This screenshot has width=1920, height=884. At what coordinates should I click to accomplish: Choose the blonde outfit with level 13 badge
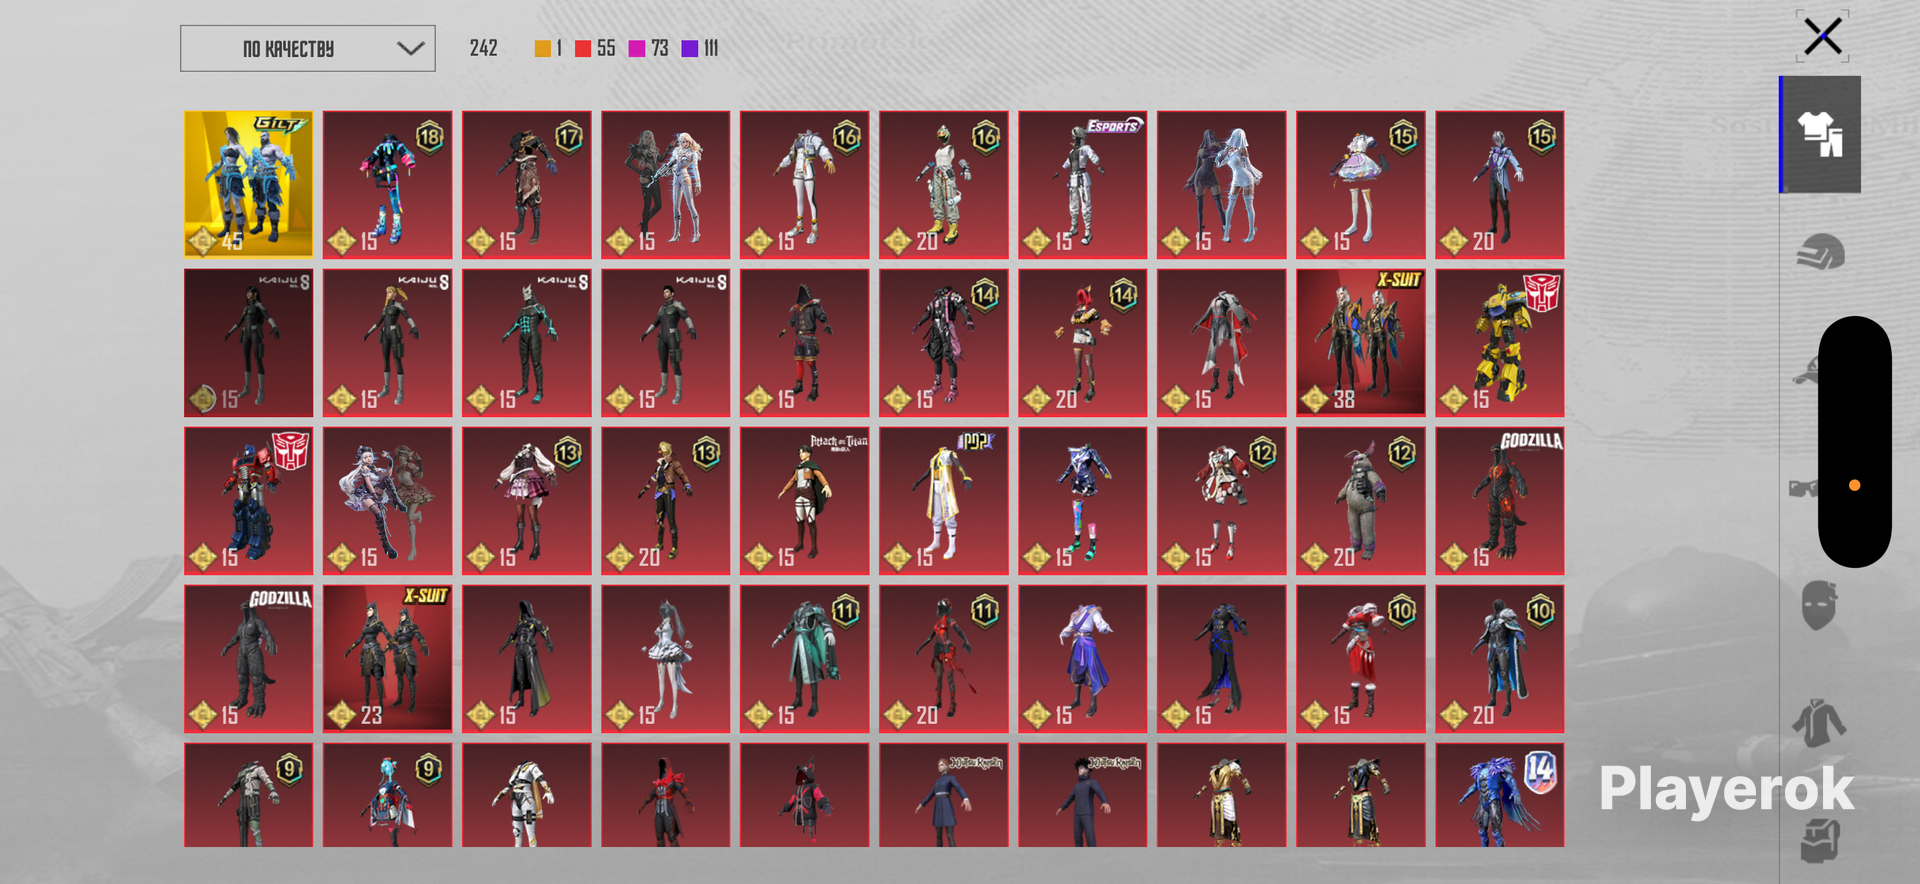(x=665, y=501)
